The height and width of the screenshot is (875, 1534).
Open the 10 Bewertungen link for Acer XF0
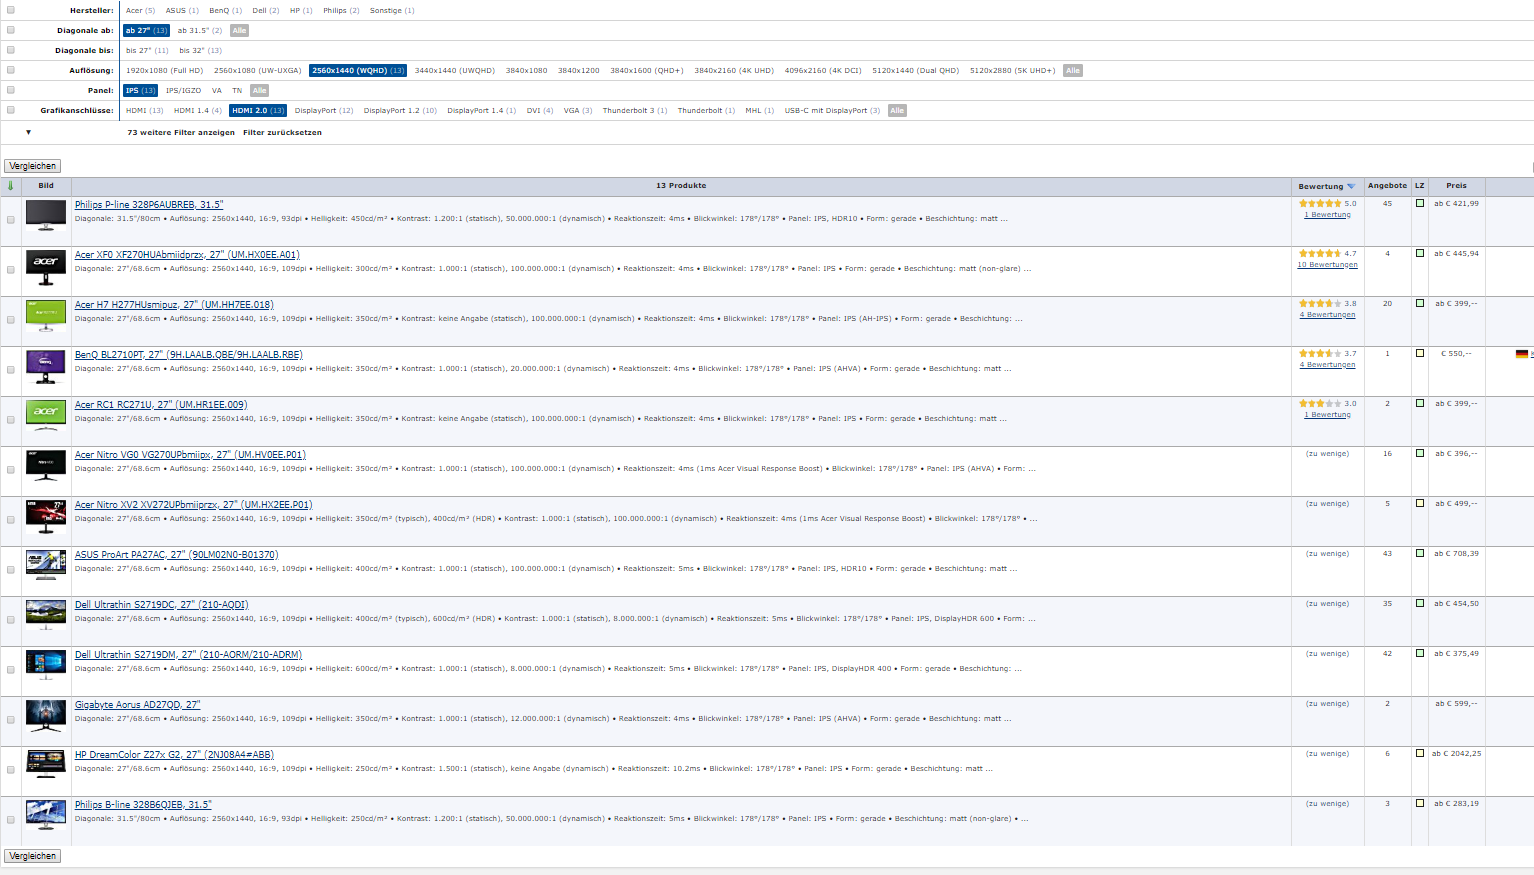click(1327, 265)
